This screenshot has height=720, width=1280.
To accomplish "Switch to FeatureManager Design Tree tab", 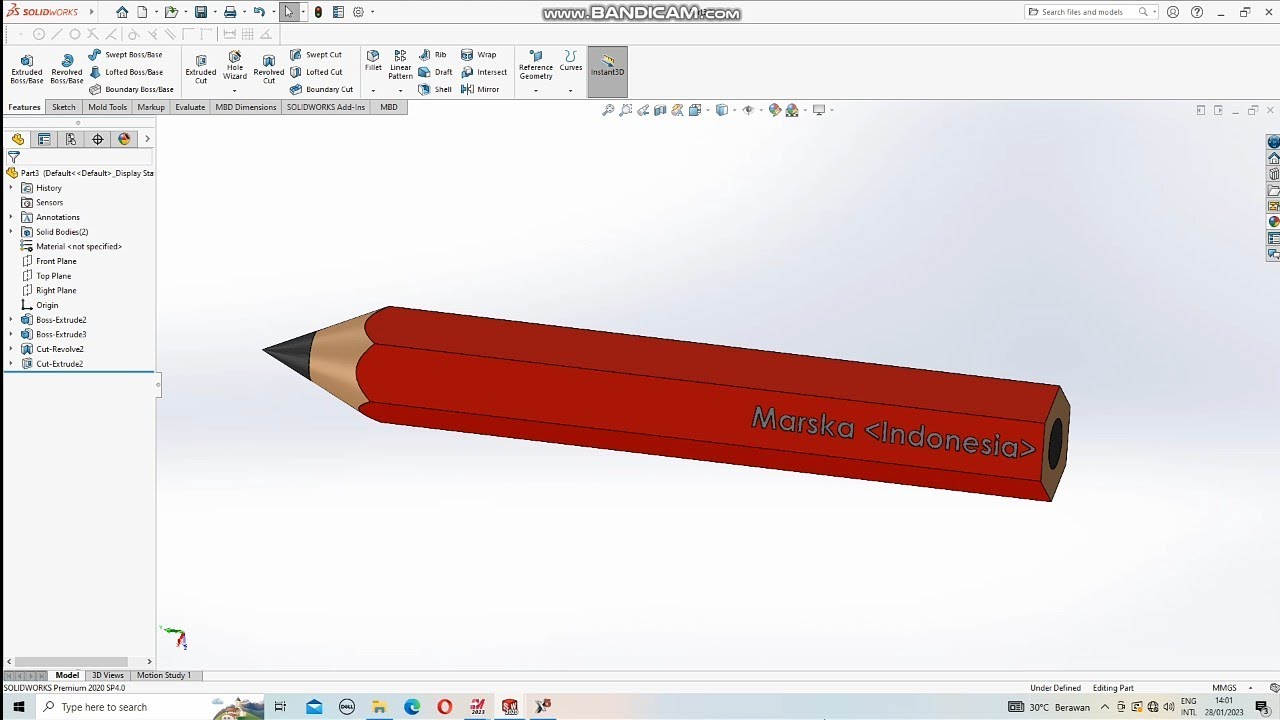I will pyautogui.click(x=18, y=139).
